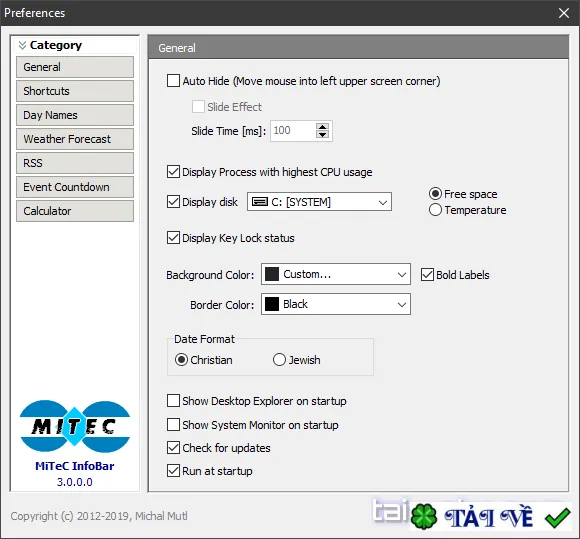The width and height of the screenshot is (580, 539).
Task: Click the drive icon in disk dropdown
Action: (260, 202)
